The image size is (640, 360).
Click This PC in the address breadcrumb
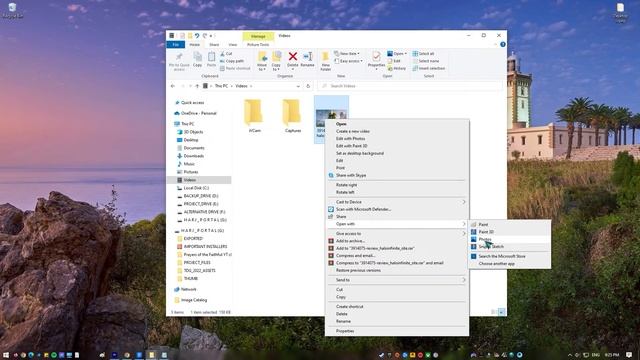[x=221, y=86]
